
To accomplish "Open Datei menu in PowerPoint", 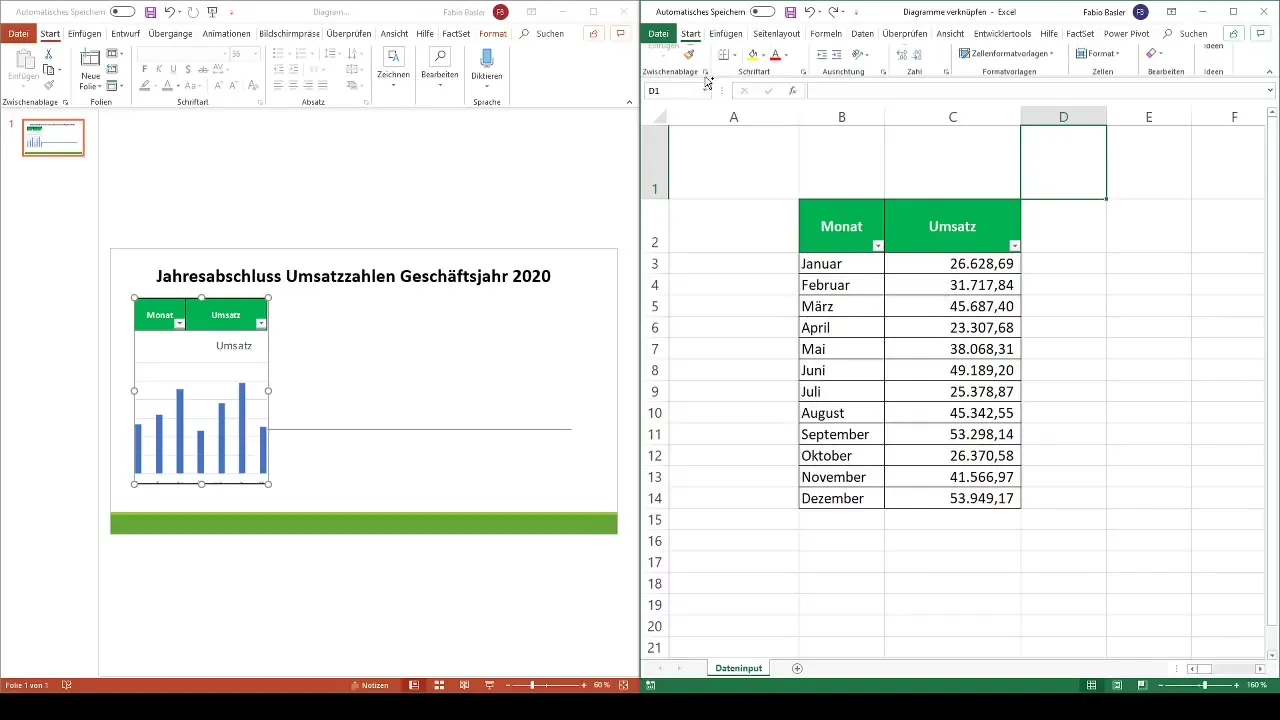I will pyautogui.click(x=18, y=33).
